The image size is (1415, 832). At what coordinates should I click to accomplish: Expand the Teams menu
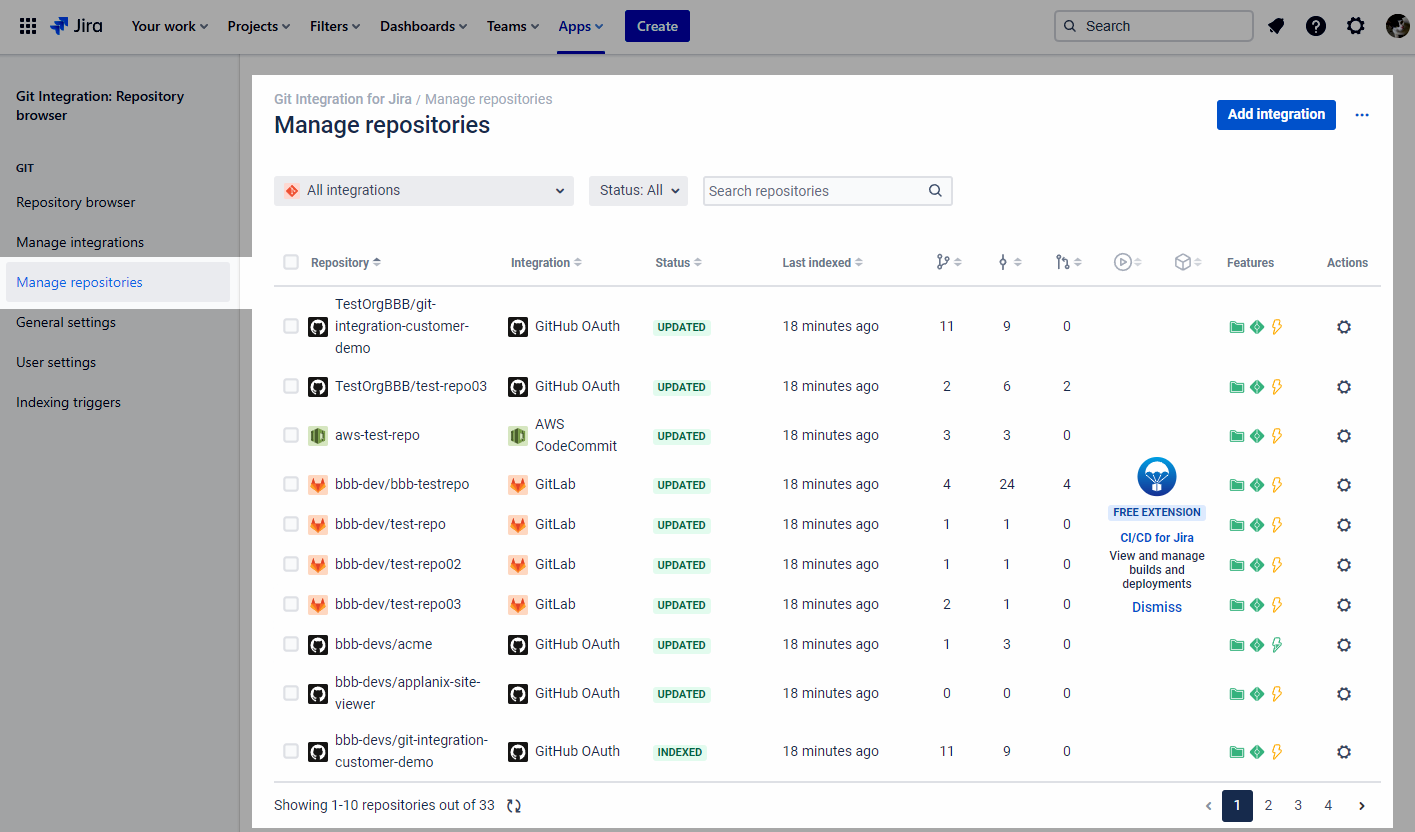pyautogui.click(x=513, y=26)
